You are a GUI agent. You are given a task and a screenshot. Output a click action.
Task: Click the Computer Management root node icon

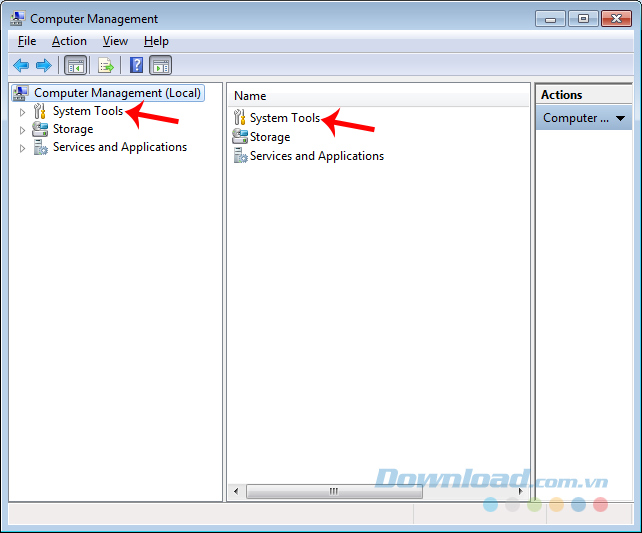[20, 93]
